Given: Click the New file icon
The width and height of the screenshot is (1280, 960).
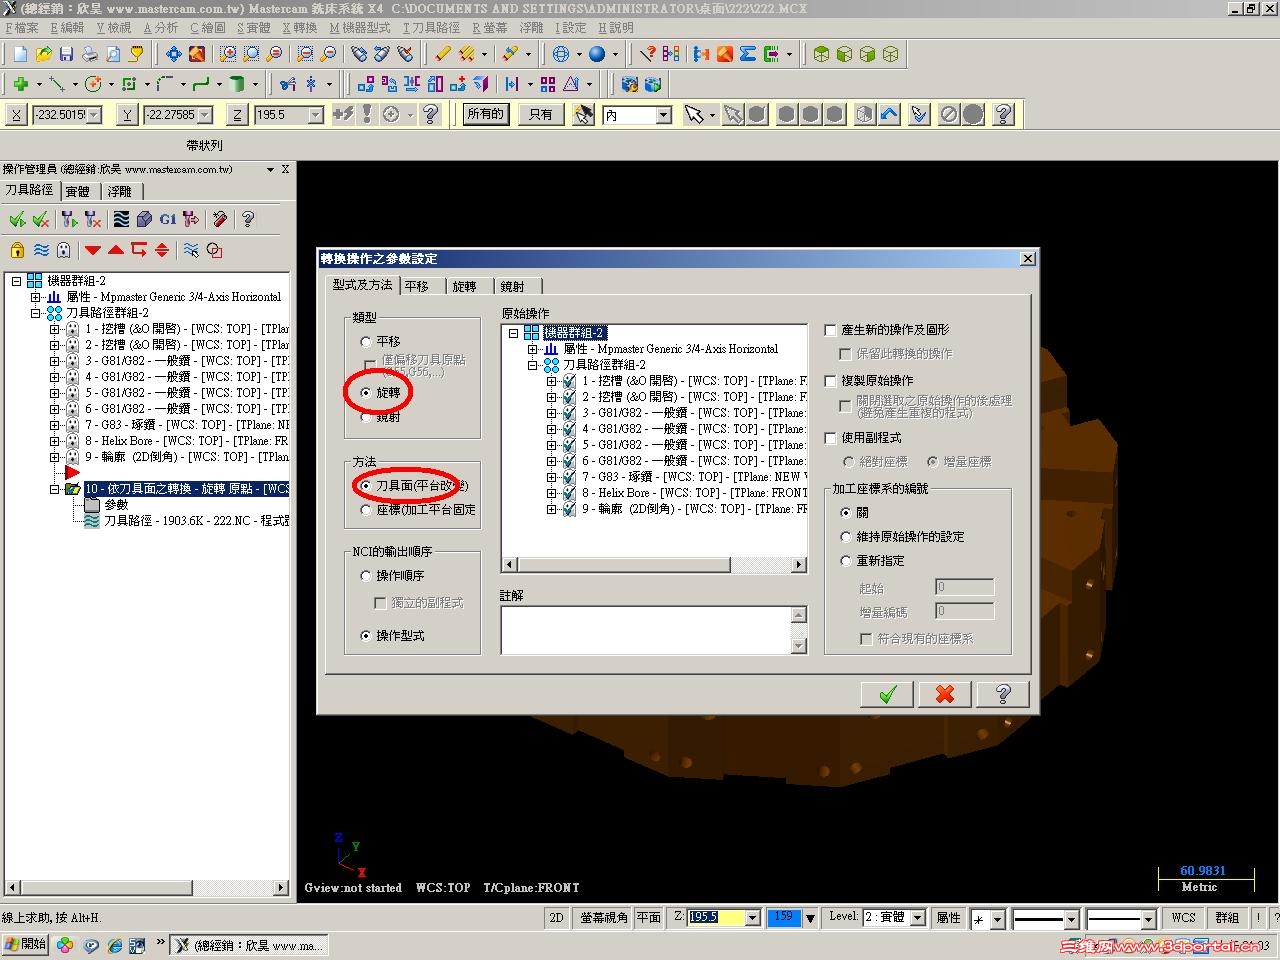Looking at the screenshot, I should pos(20,54).
